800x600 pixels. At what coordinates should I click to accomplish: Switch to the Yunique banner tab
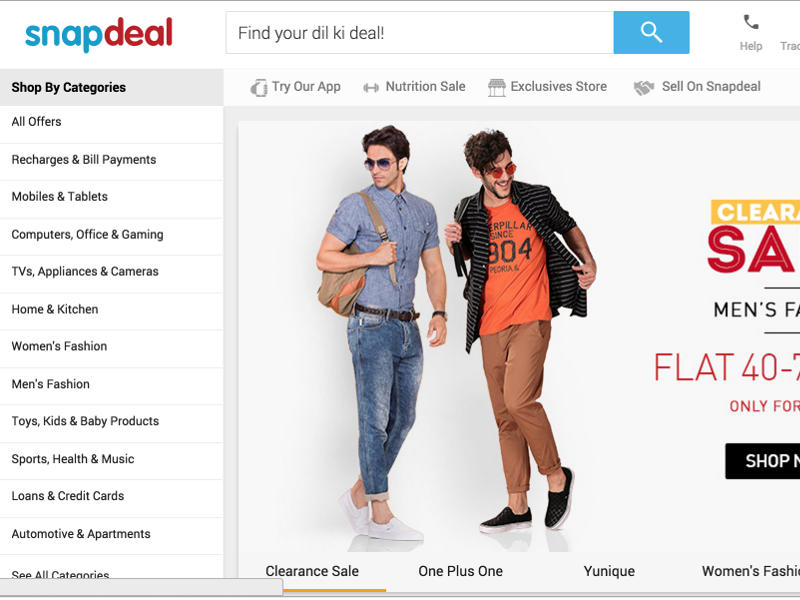pyautogui.click(x=609, y=571)
